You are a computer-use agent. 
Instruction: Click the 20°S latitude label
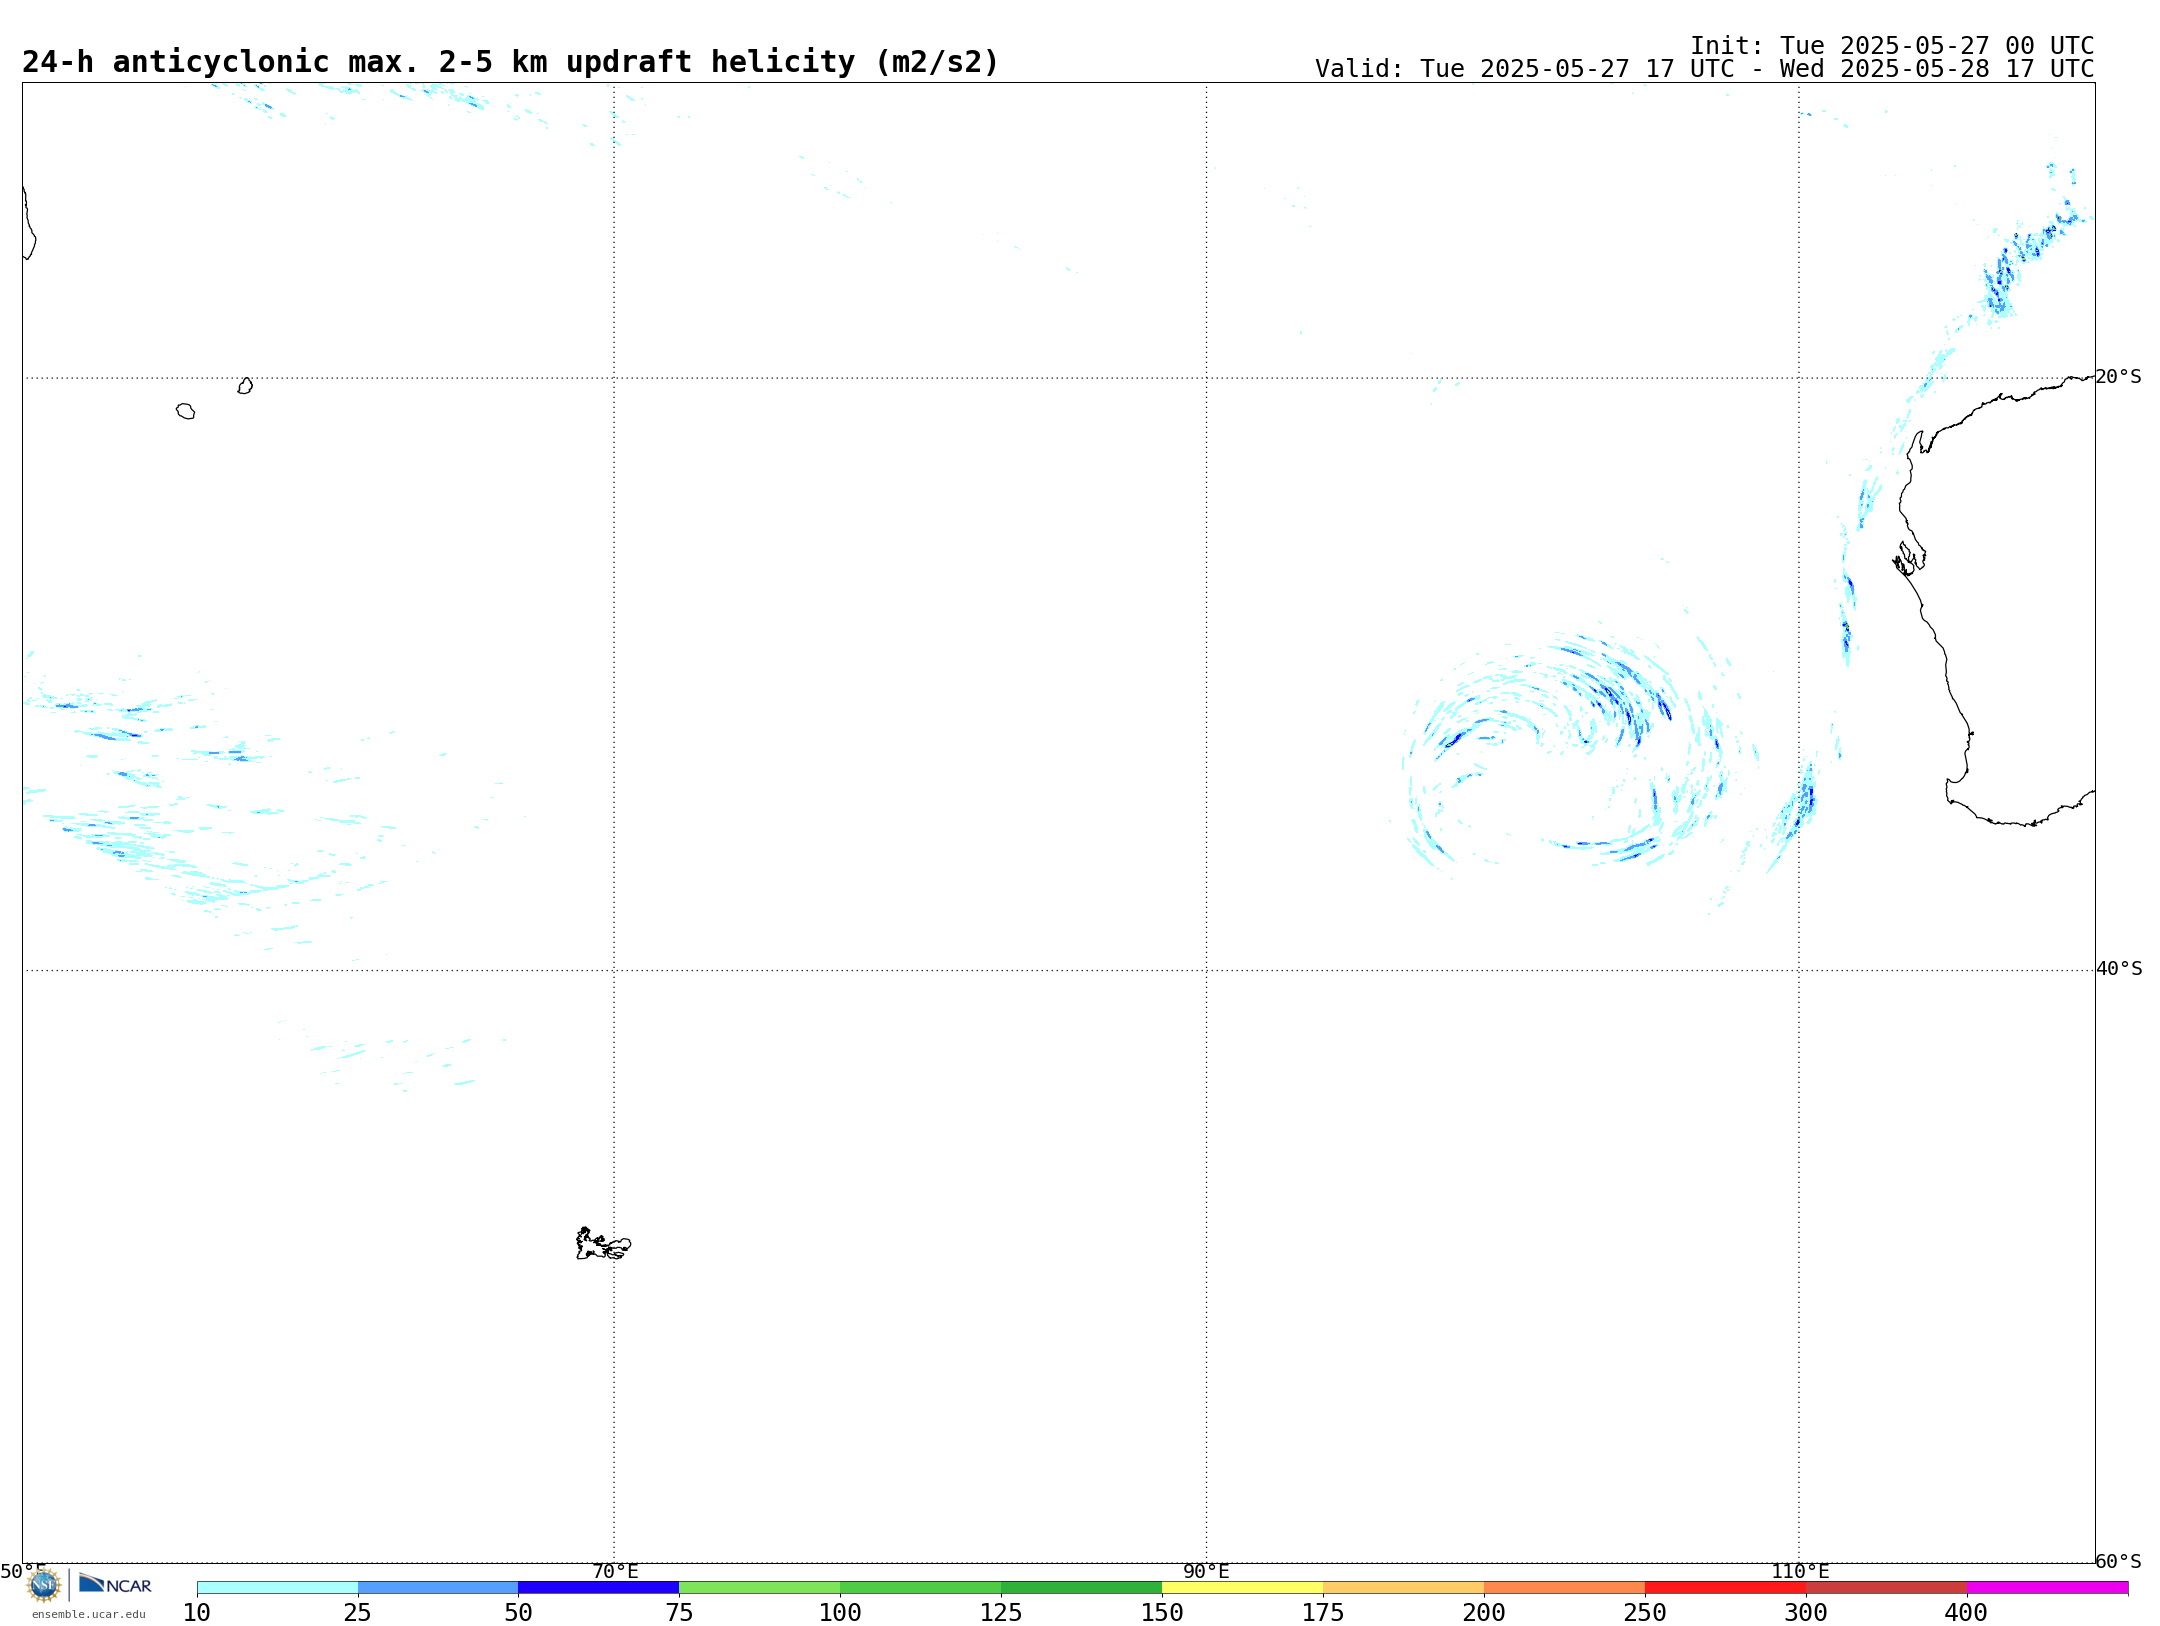click(x=2119, y=377)
